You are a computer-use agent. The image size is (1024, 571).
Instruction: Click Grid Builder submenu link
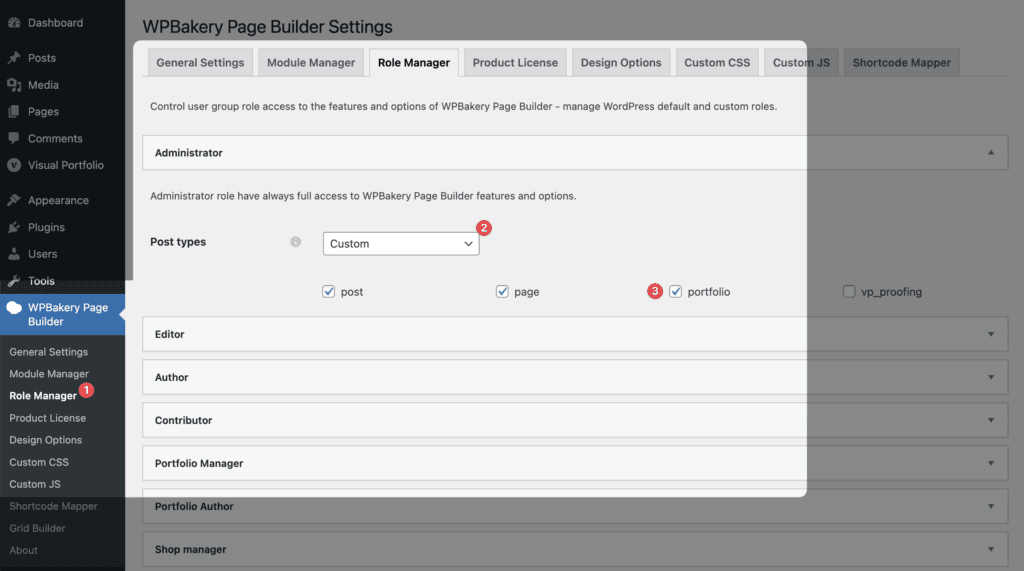[x=37, y=529]
